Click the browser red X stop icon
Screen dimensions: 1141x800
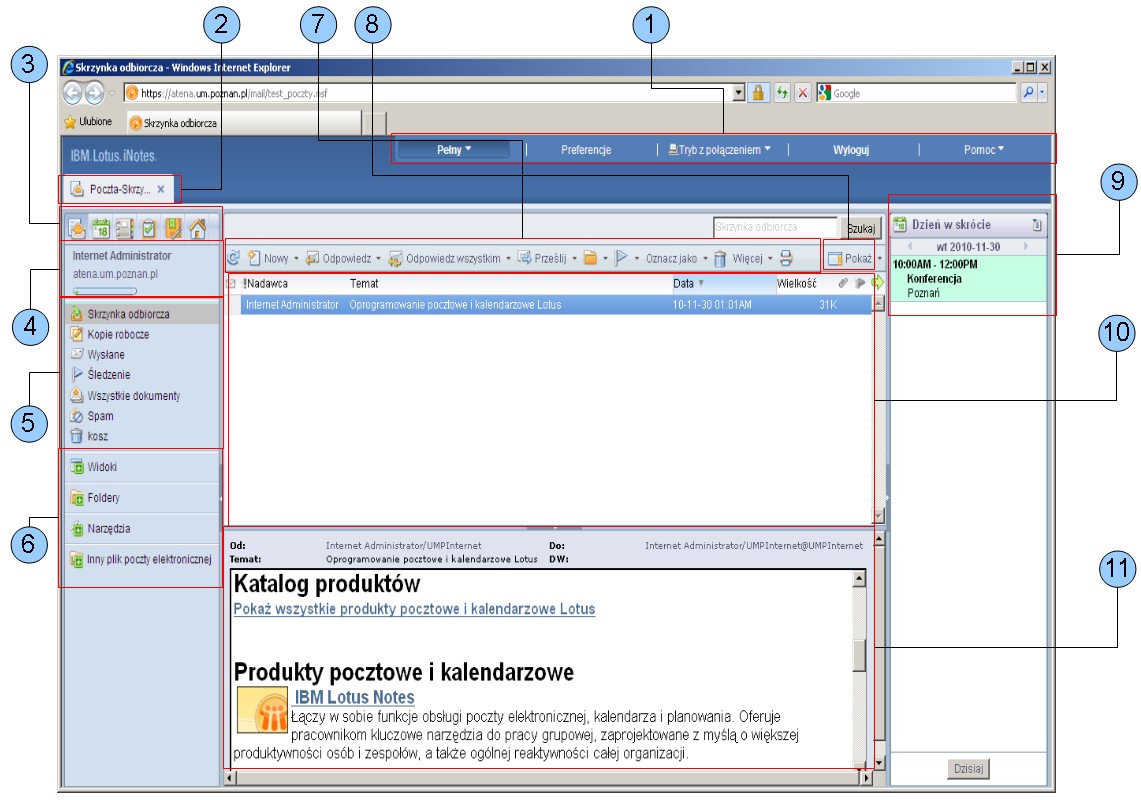pos(803,92)
